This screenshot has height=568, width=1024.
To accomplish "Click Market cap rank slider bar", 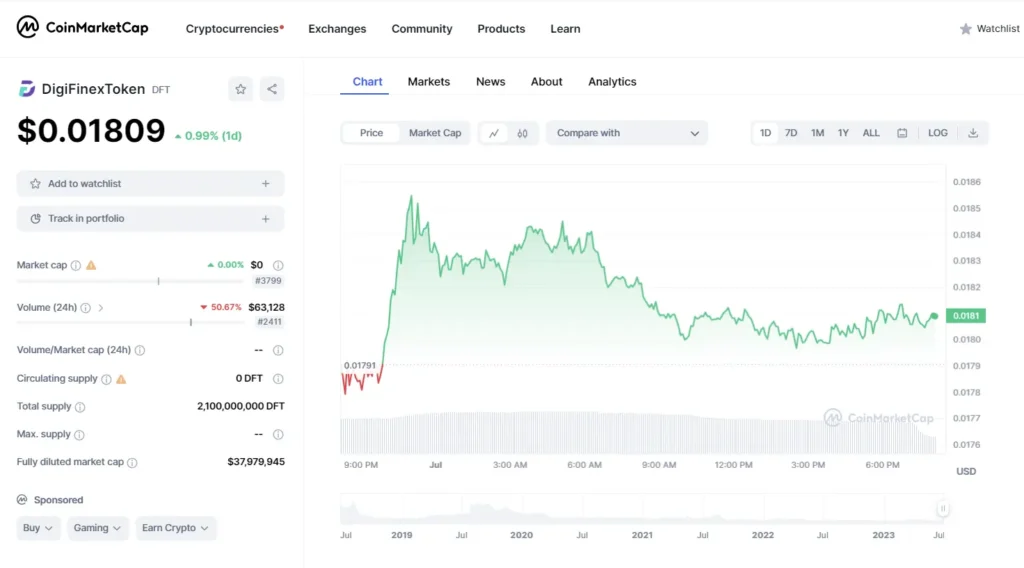I will [x=130, y=281].
